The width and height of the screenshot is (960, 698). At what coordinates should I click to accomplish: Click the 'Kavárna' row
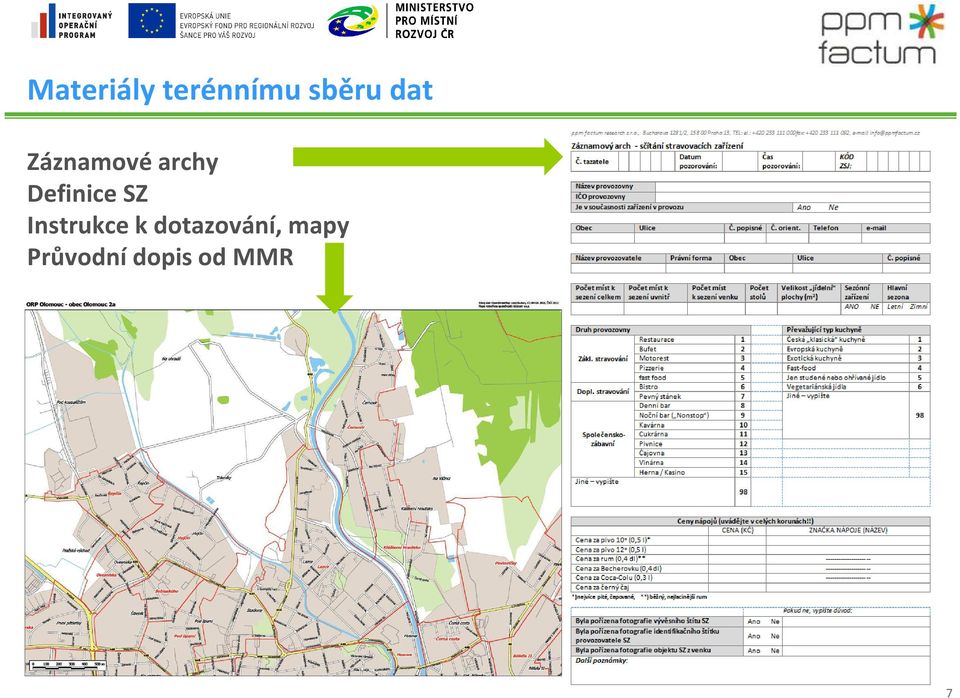click(692, 424)
